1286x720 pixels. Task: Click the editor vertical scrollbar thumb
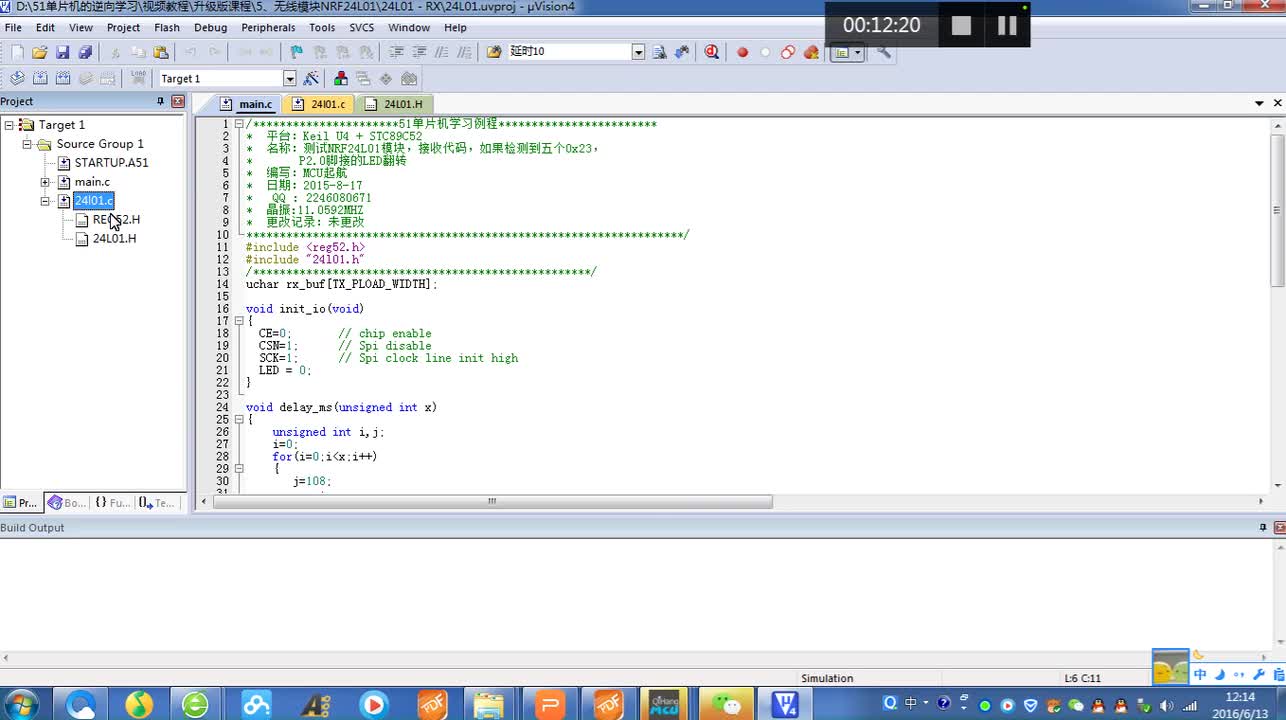1277,210
